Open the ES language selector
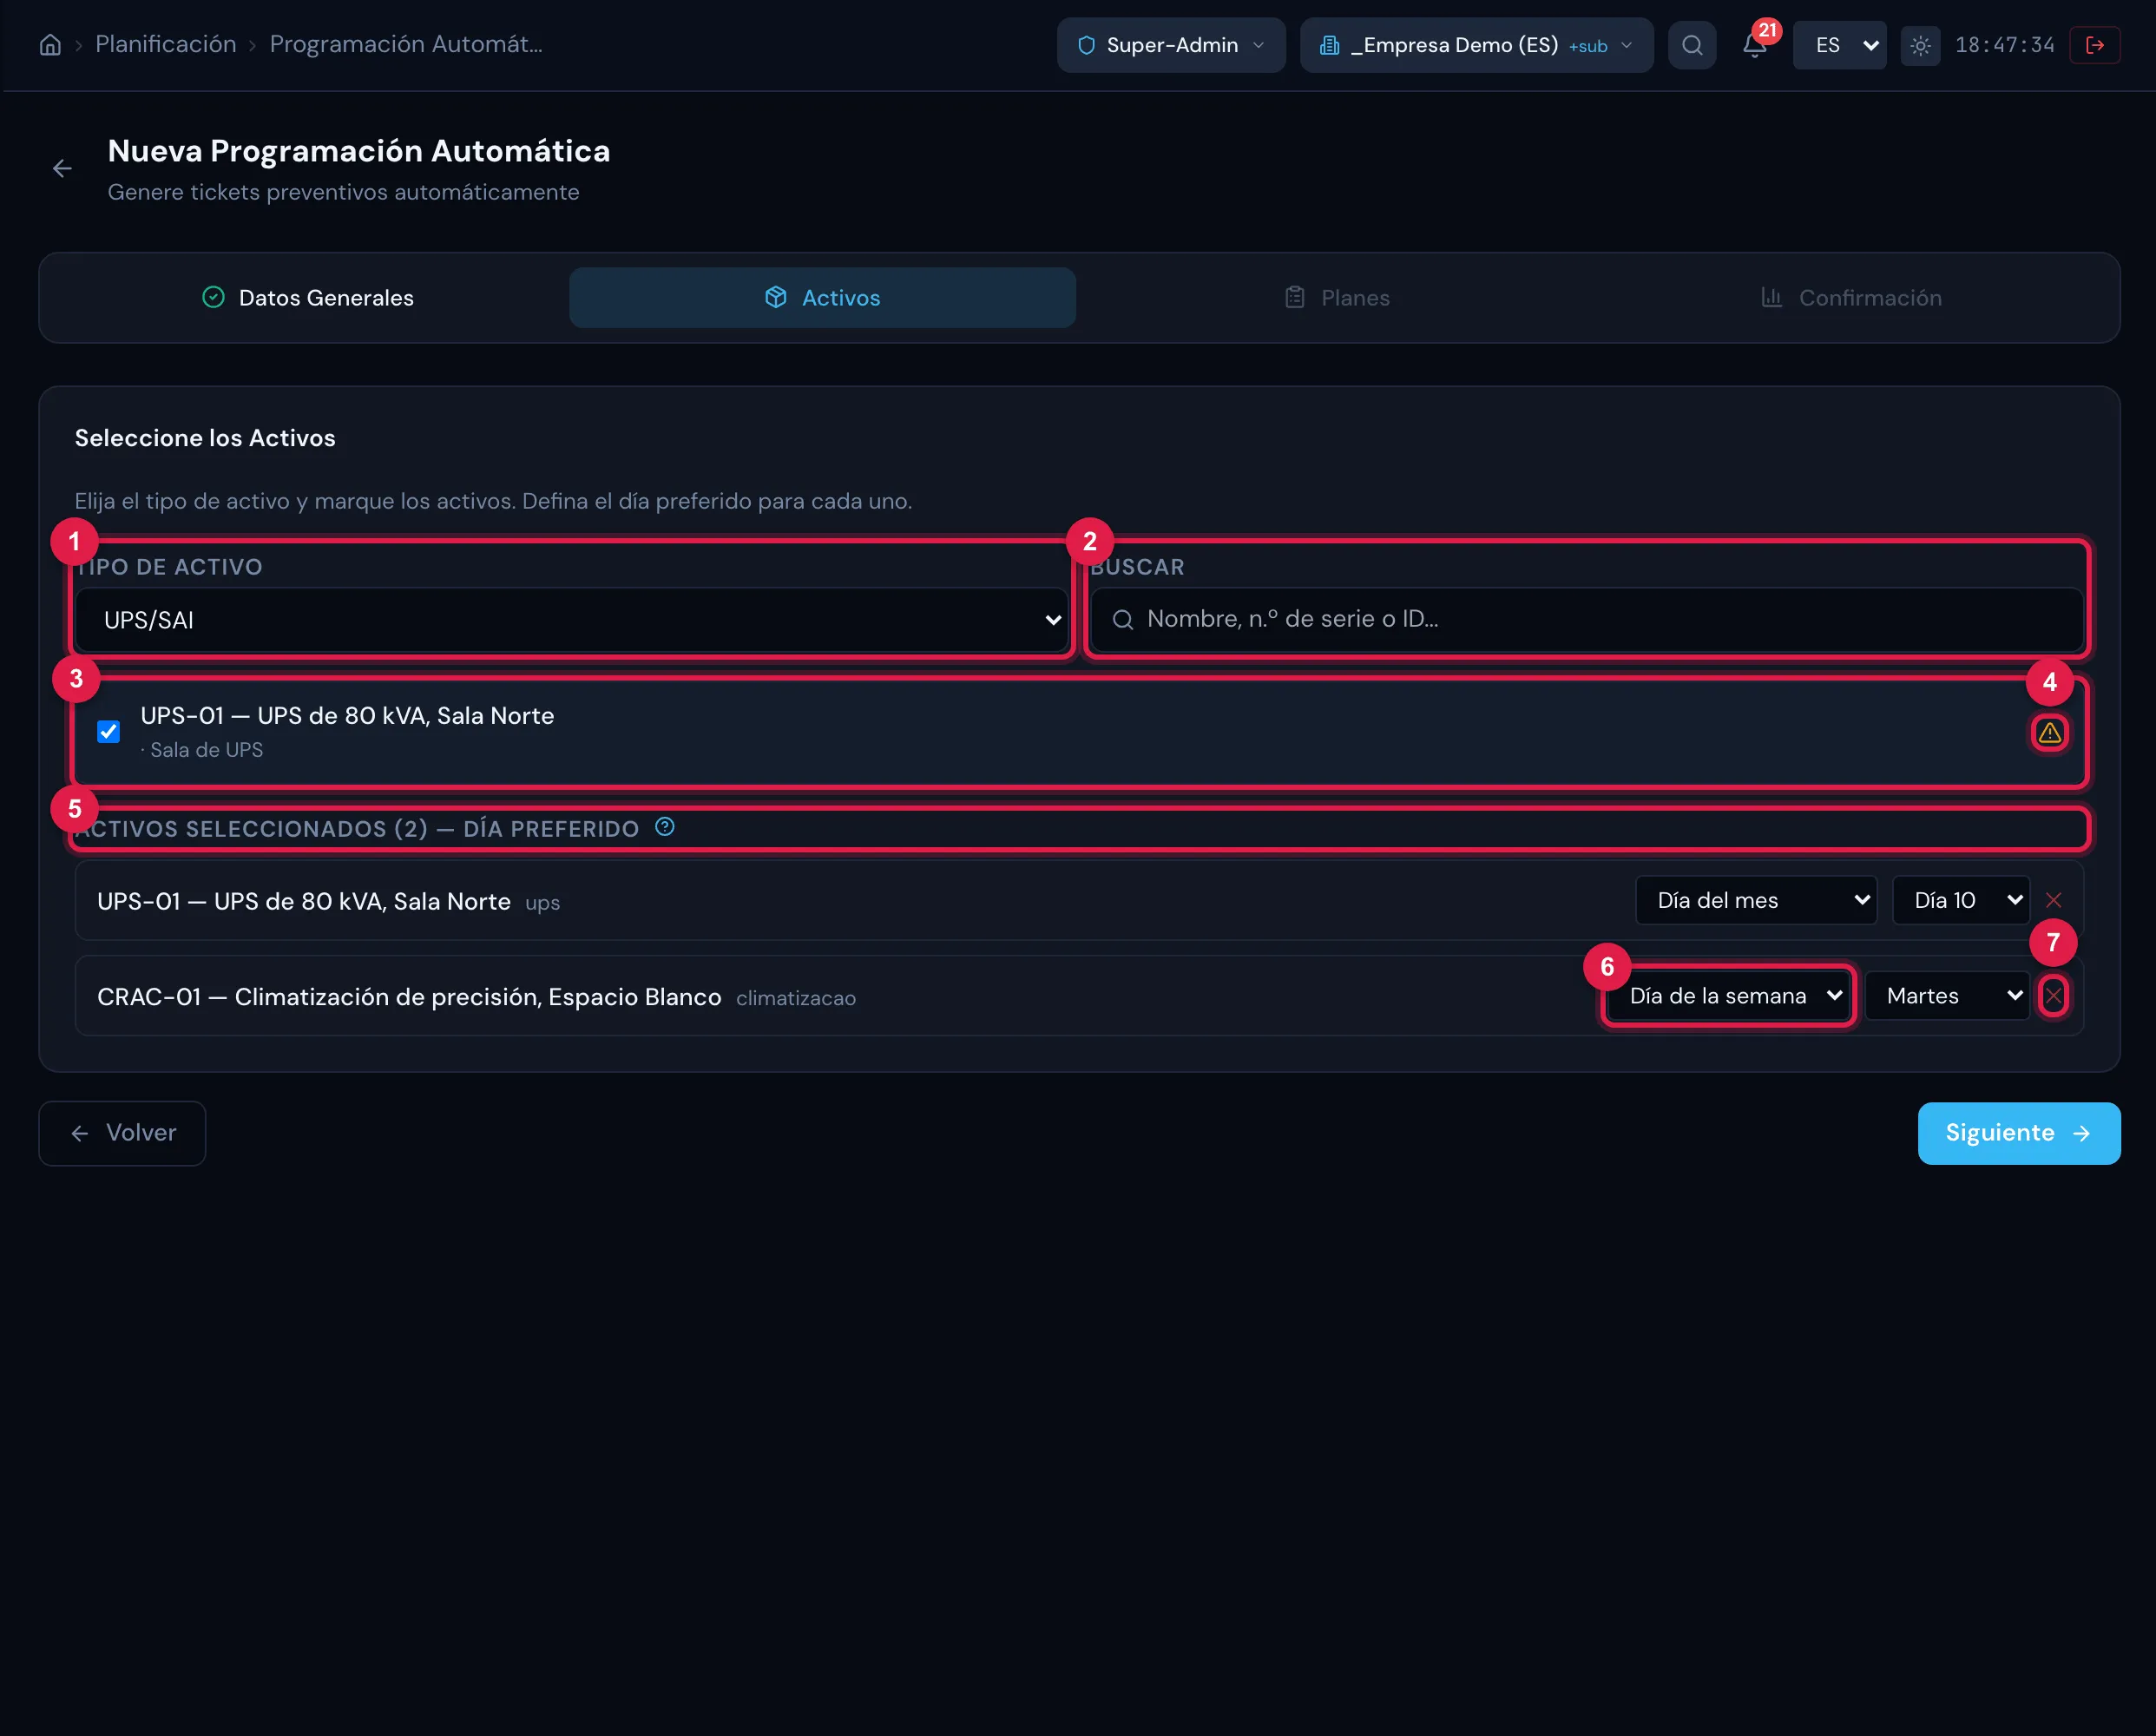2156x1736 pixels. pos(1839,45)
